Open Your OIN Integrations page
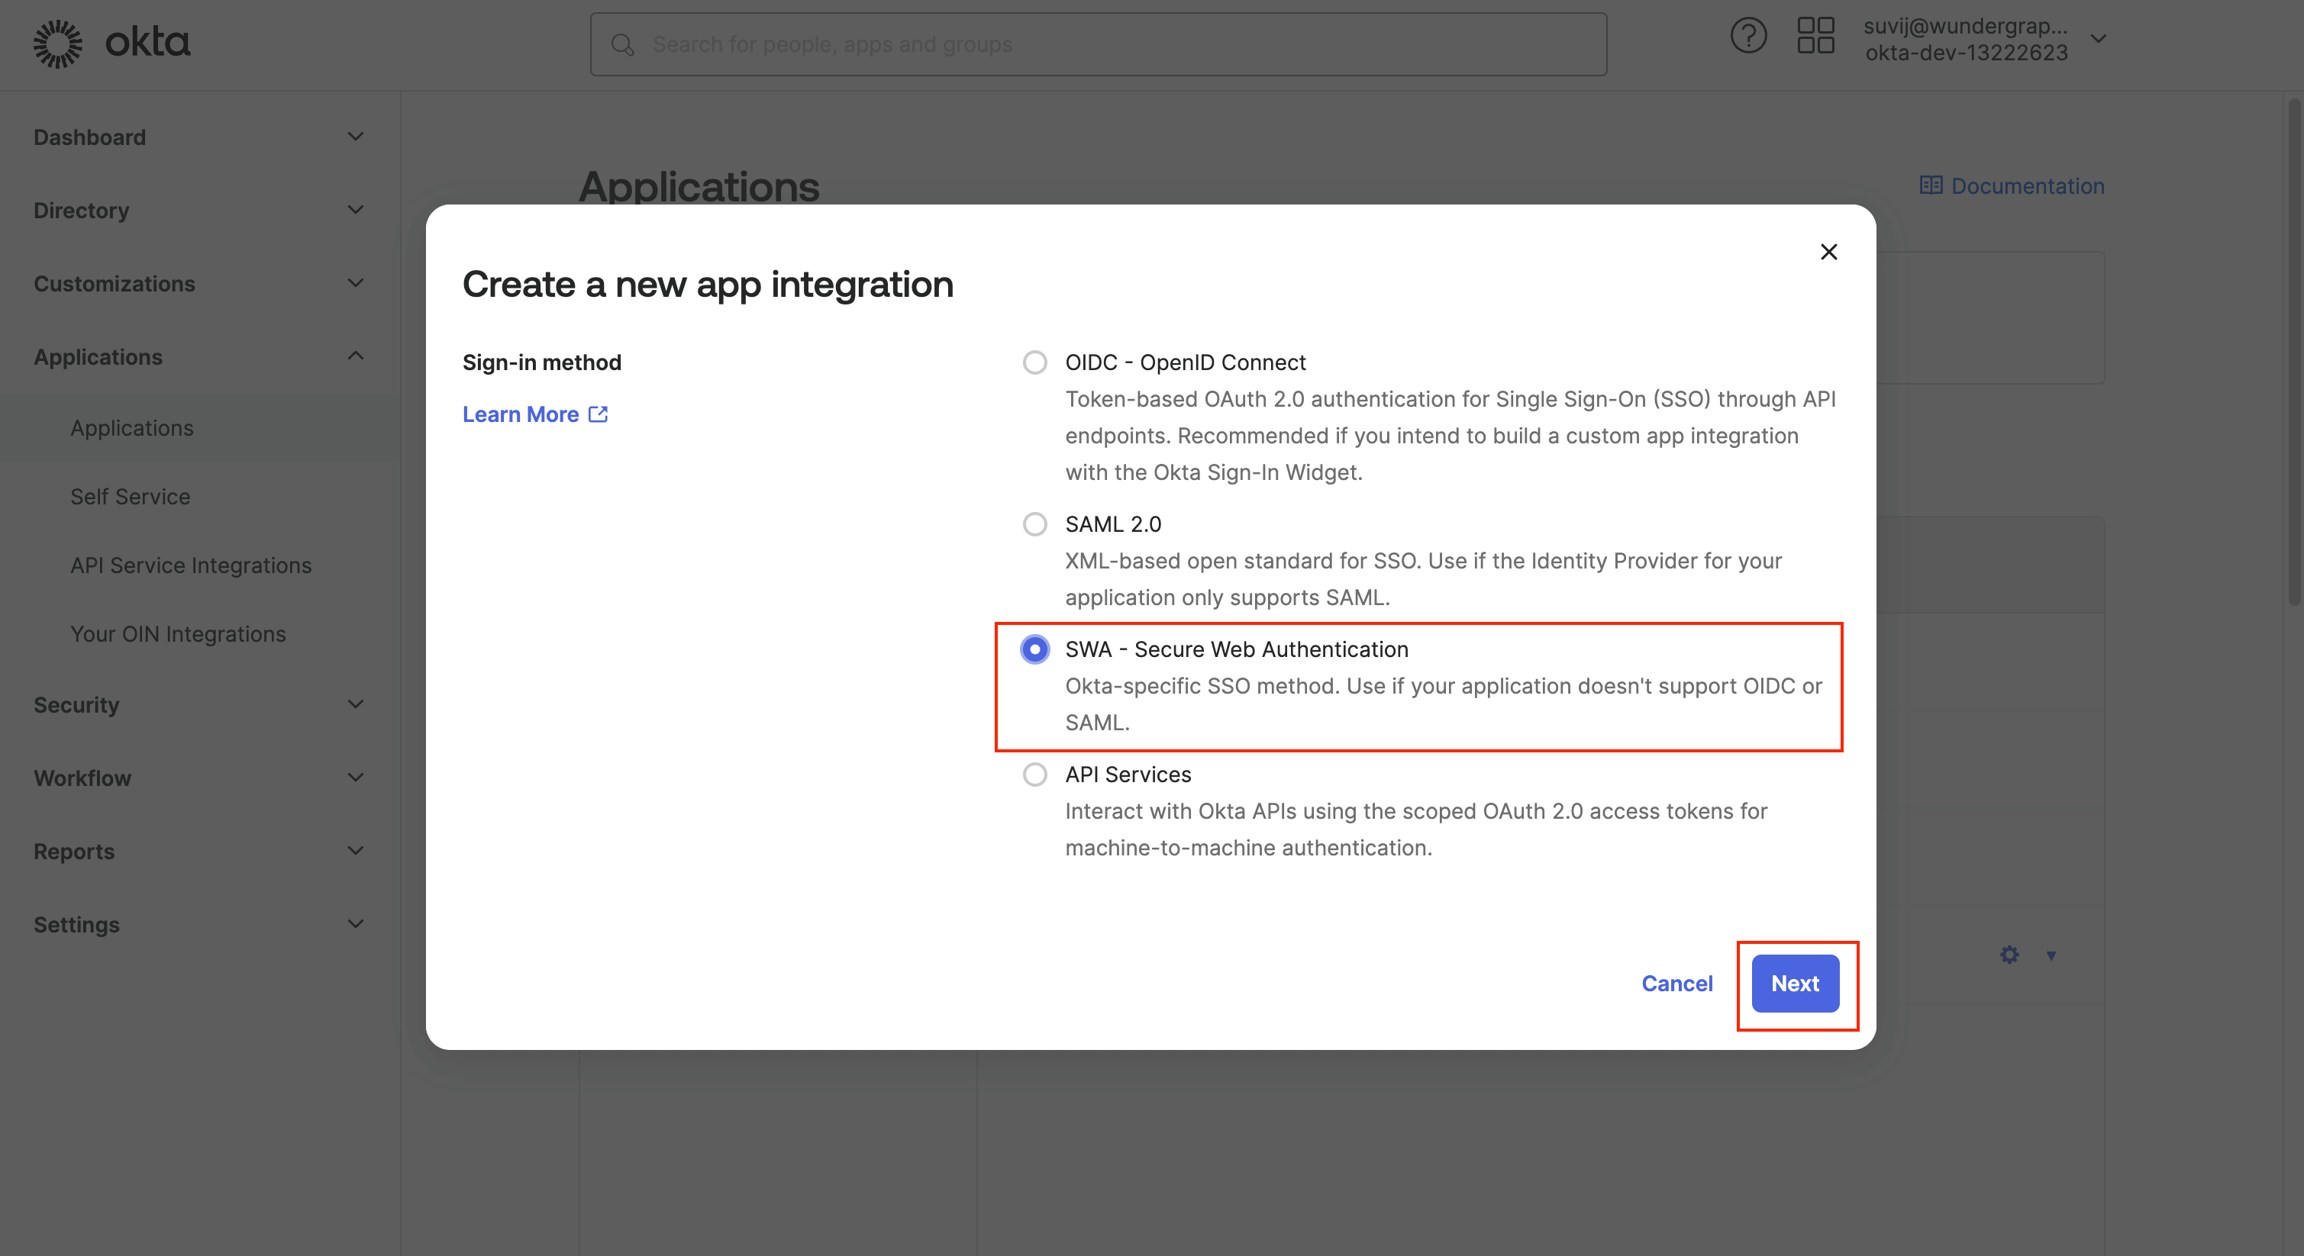Image resolution: width=2304 pixels, height=1256 pixels. [178, 633]
